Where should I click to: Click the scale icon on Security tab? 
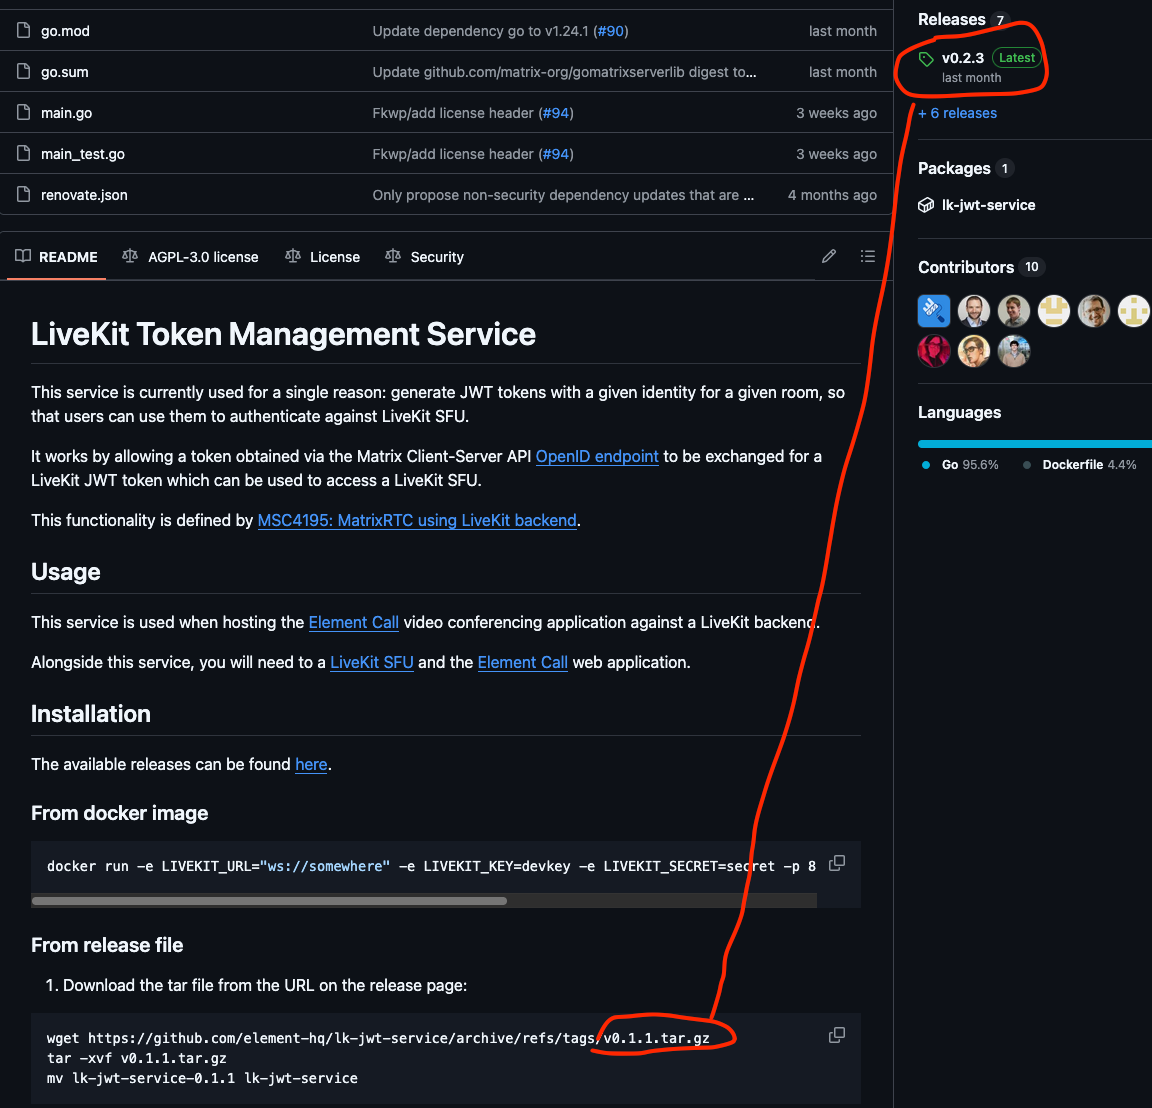click(x=393, y=256)
